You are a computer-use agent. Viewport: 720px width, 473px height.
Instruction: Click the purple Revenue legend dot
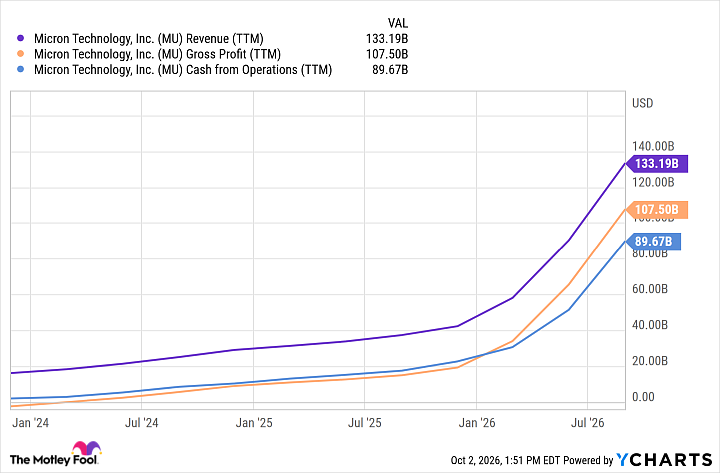[20, 39]
